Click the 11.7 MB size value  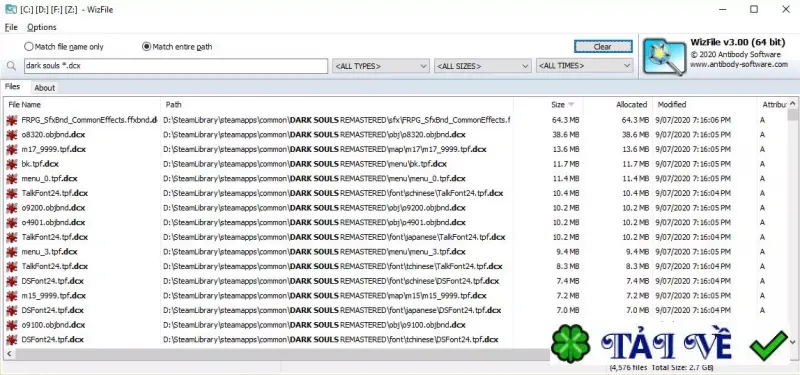(565, 164)
